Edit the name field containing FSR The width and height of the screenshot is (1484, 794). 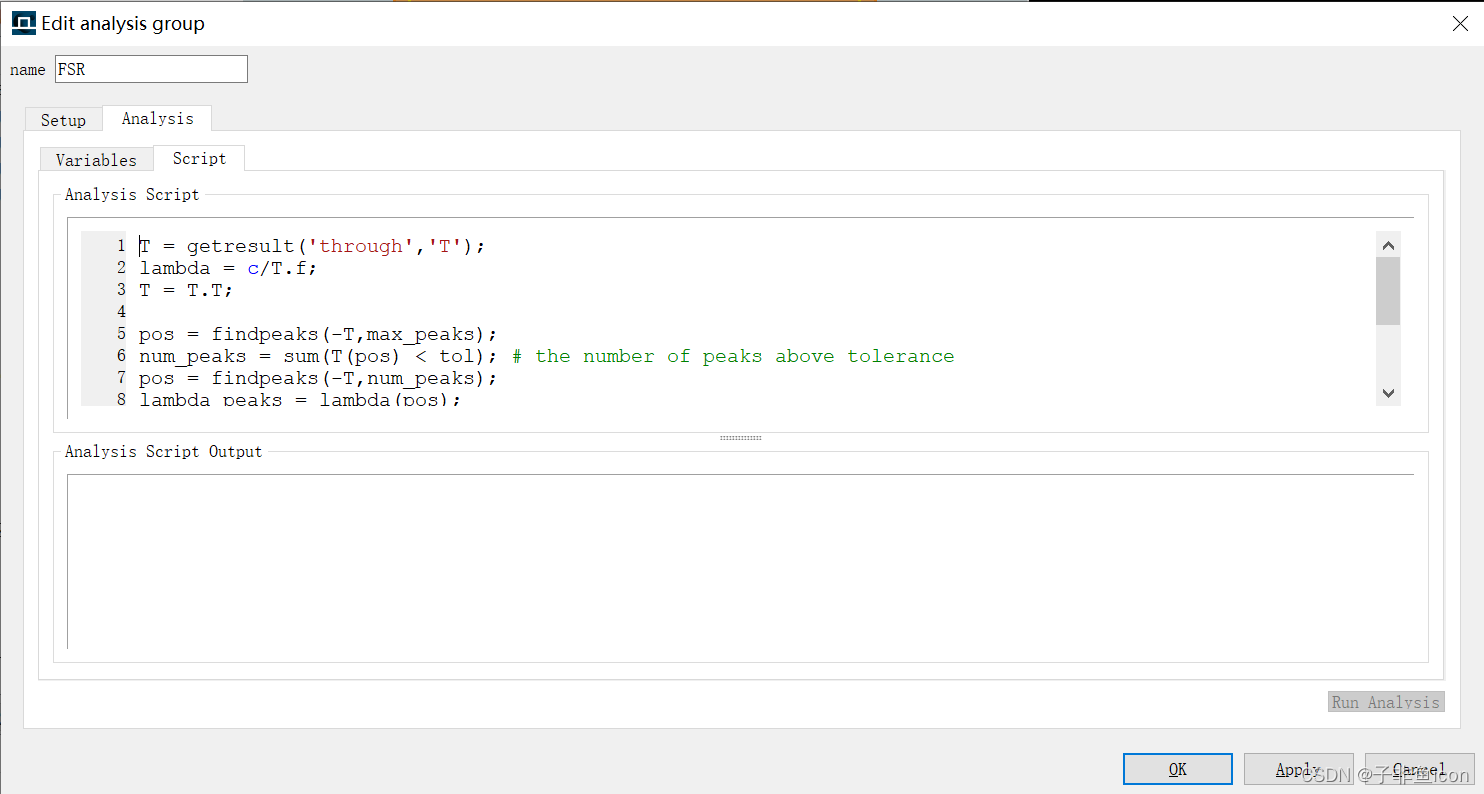click(151, 69)
